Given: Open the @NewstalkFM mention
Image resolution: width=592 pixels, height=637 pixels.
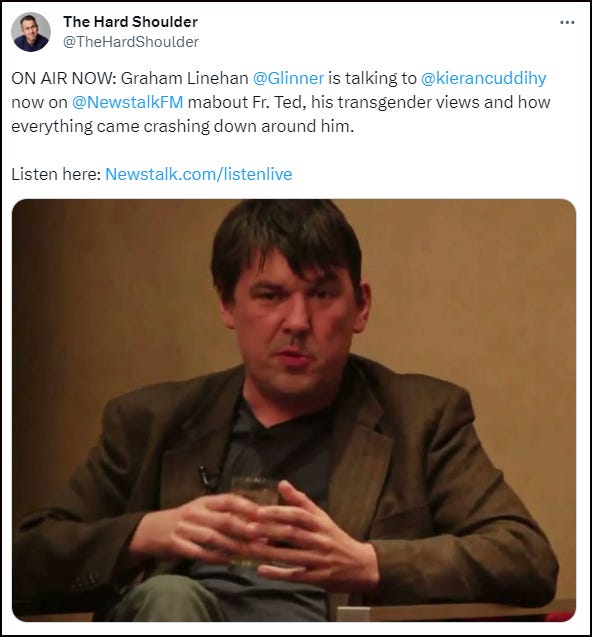Looking at the screenshot, I should click(x=128, y=102).
